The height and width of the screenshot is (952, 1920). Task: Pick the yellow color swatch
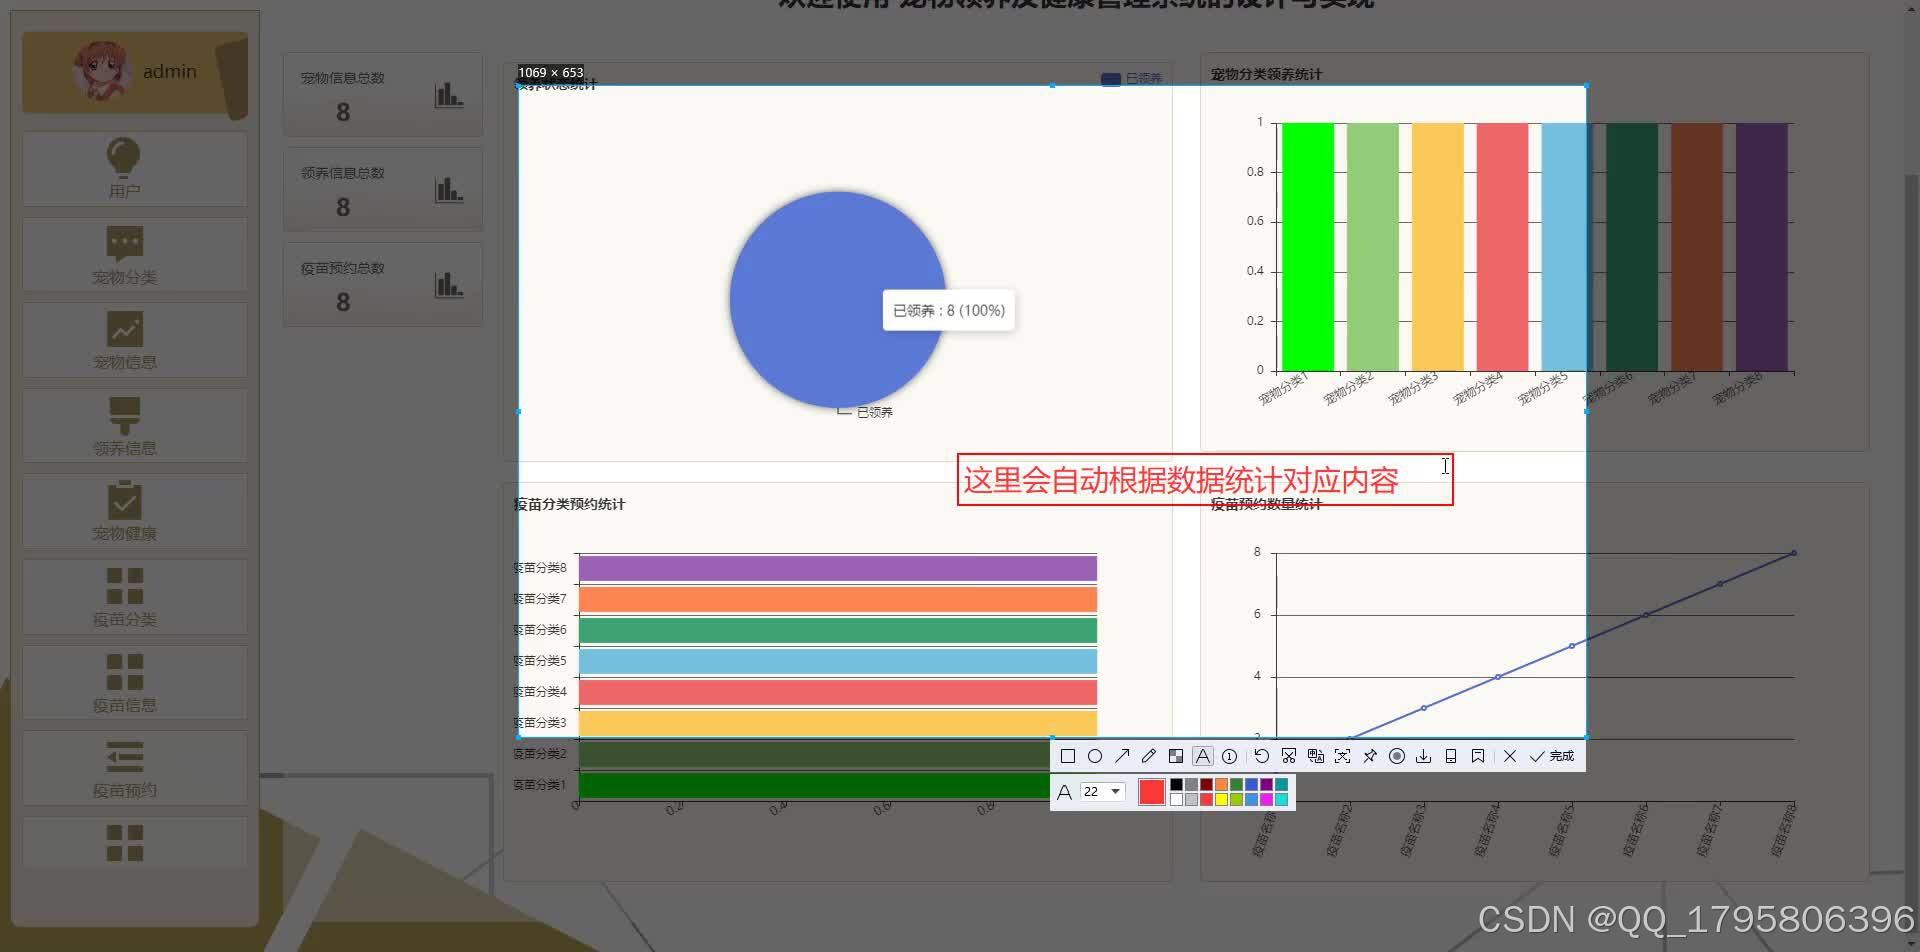[x=1221, y=799]
